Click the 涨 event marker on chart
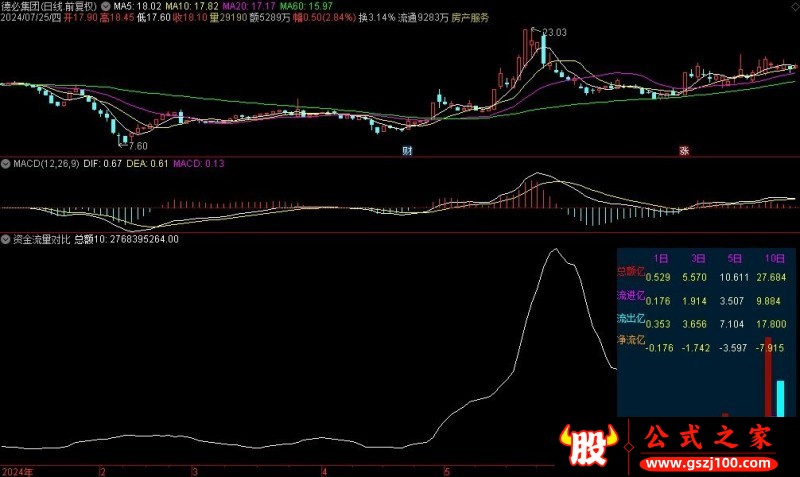This screenshot has width=800, height=477. (684, 150)
